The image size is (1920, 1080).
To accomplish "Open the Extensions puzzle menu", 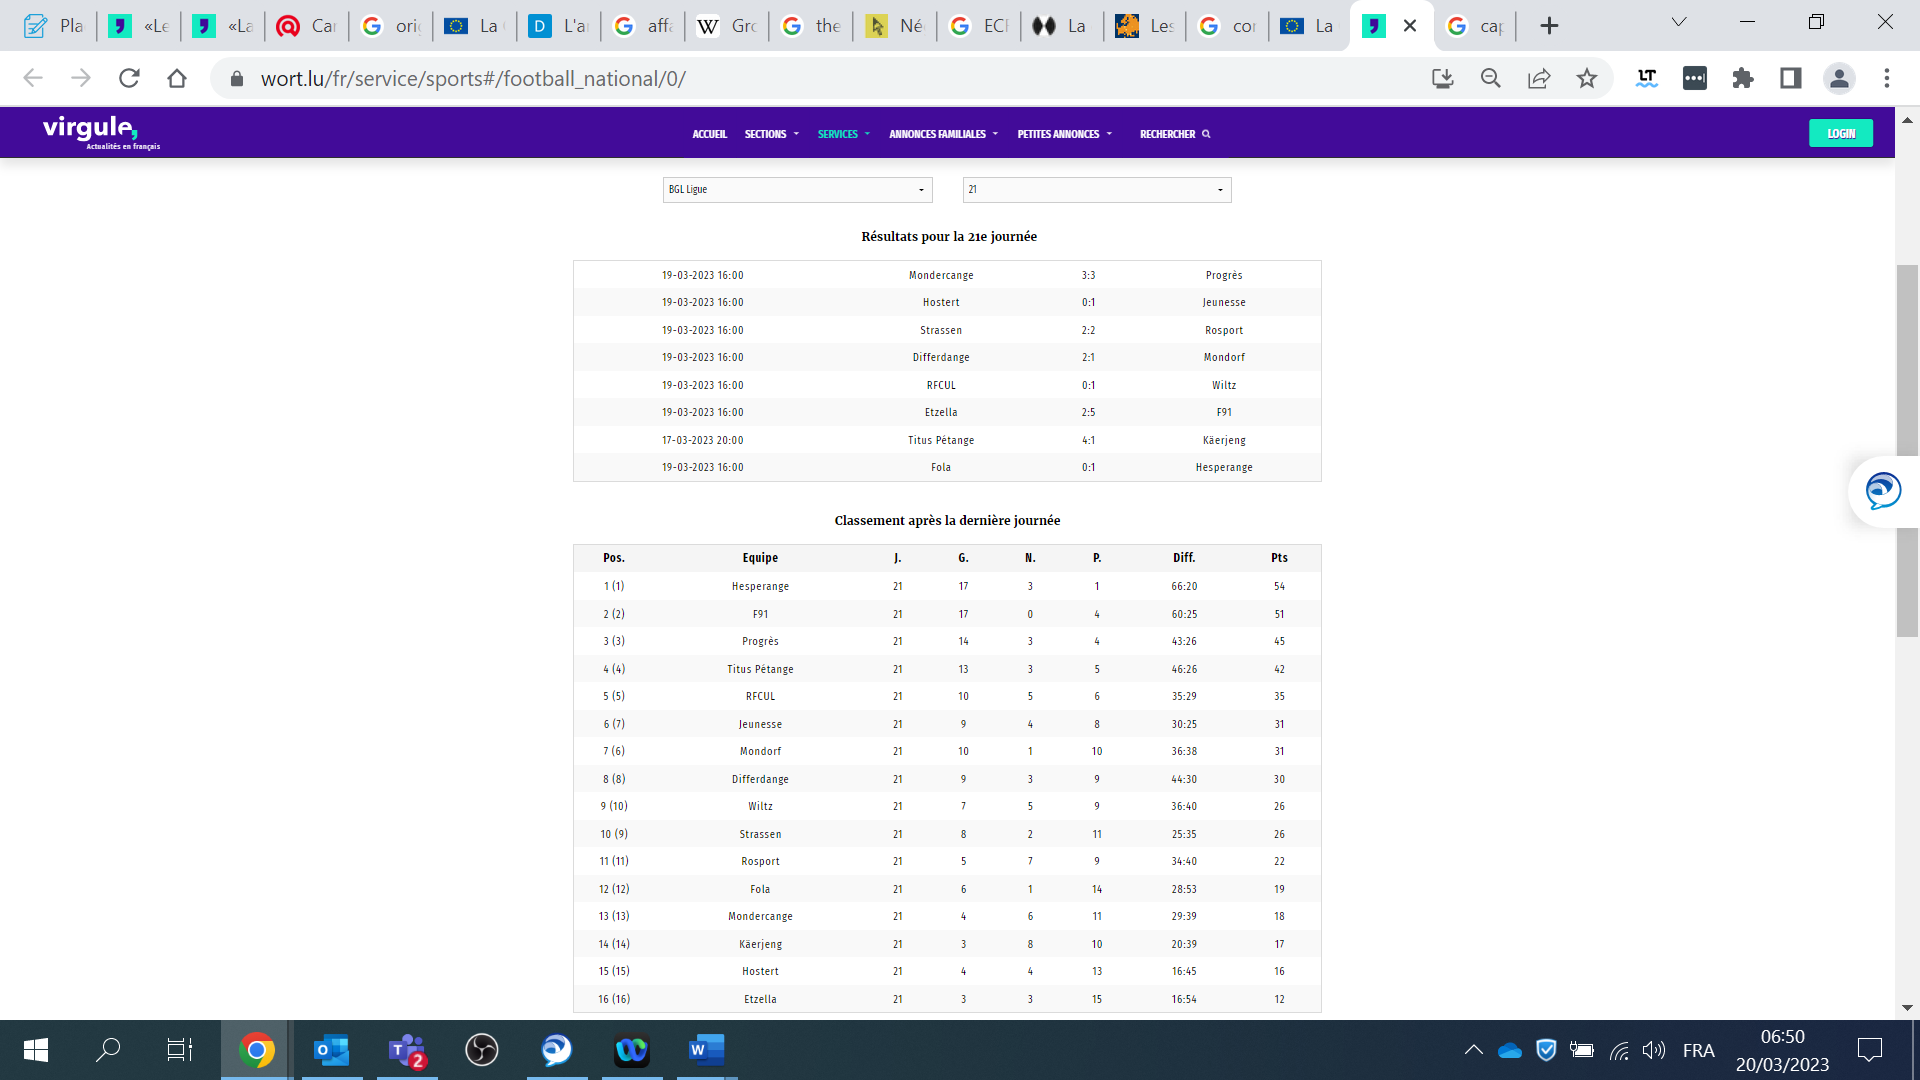I will pyautogui.click(x=1743, y=78).
